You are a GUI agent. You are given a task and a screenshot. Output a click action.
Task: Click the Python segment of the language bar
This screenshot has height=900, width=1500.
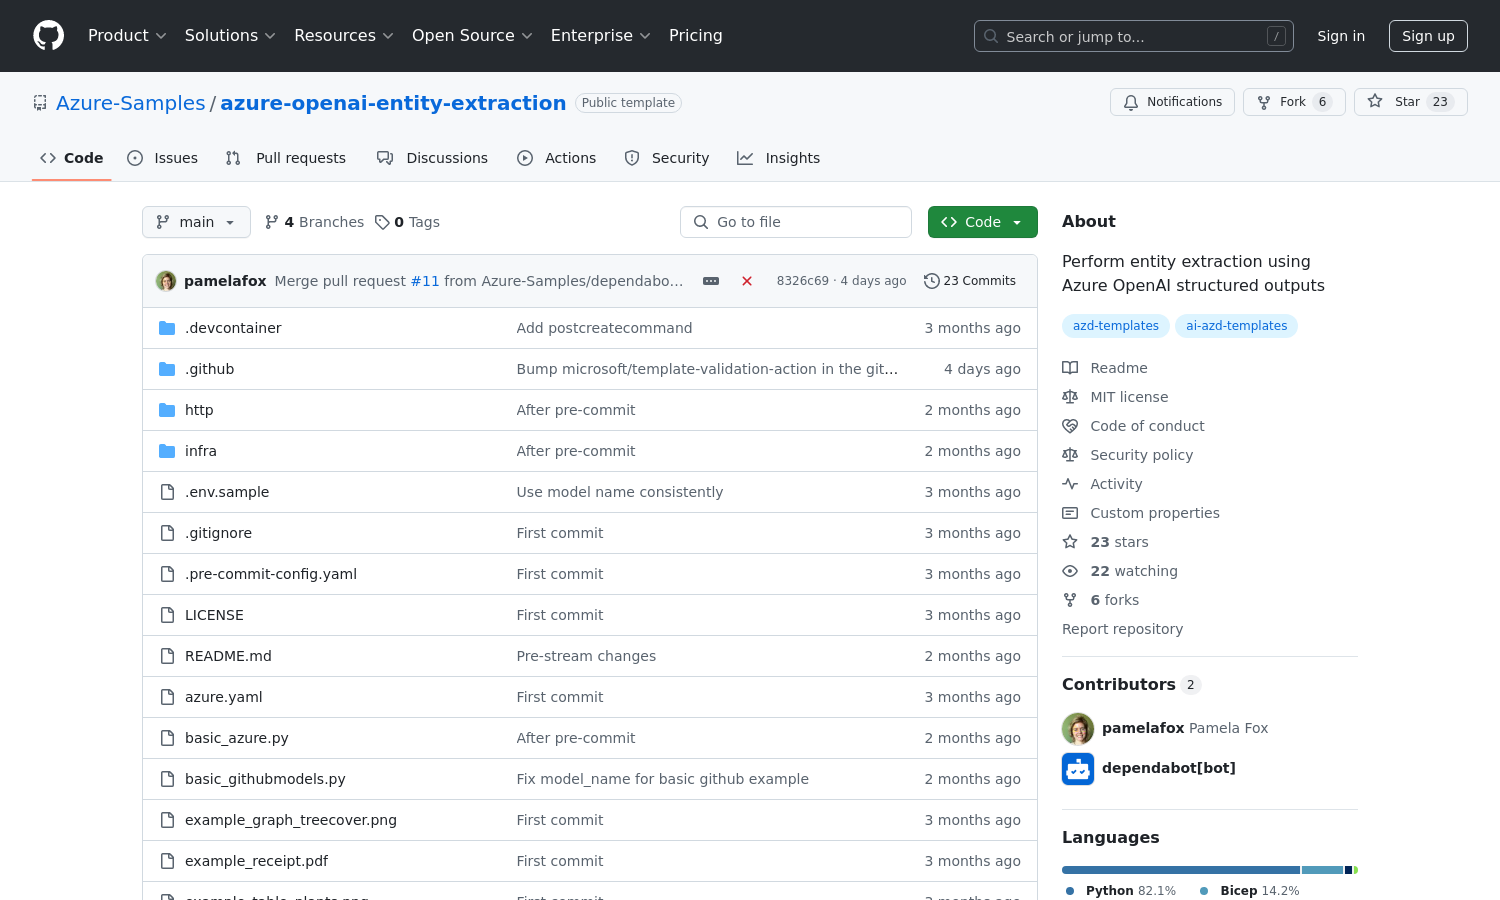(x=1180, y=869)
